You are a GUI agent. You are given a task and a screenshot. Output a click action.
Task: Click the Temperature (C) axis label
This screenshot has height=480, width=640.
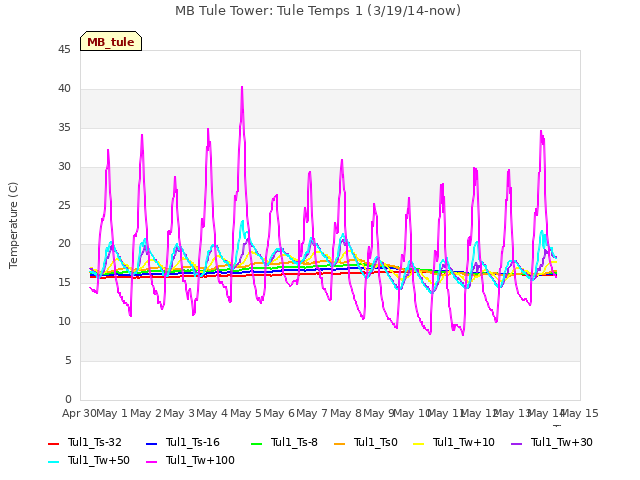pos(13,225)
